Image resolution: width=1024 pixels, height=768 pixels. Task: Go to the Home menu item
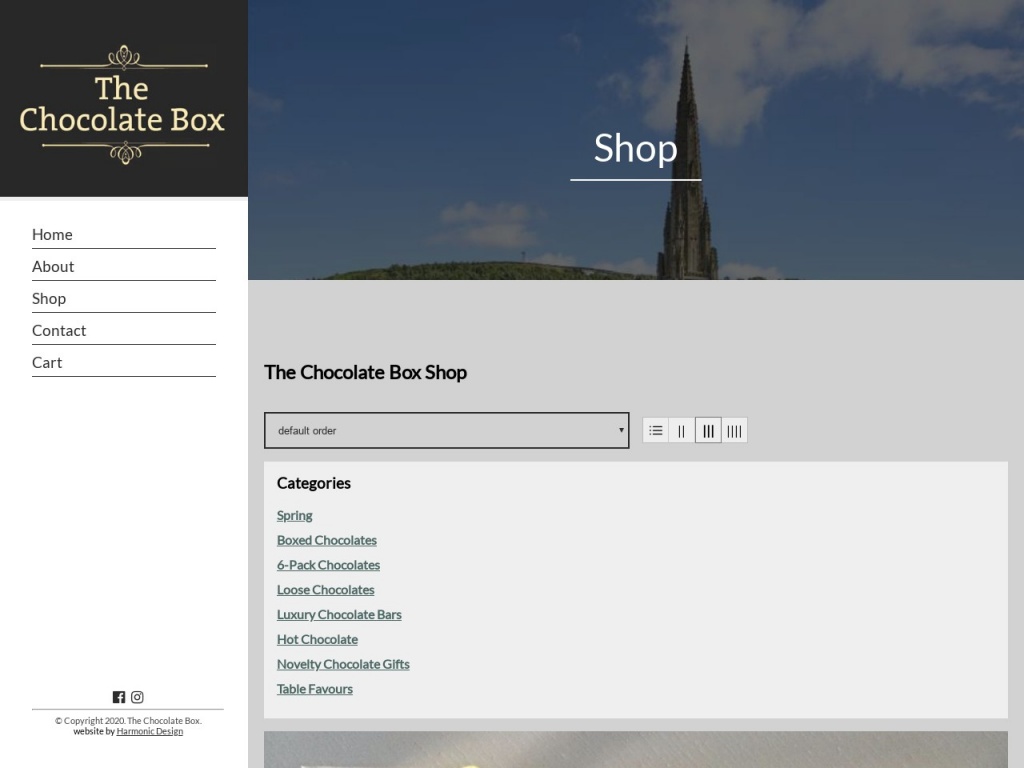[52, 234]
